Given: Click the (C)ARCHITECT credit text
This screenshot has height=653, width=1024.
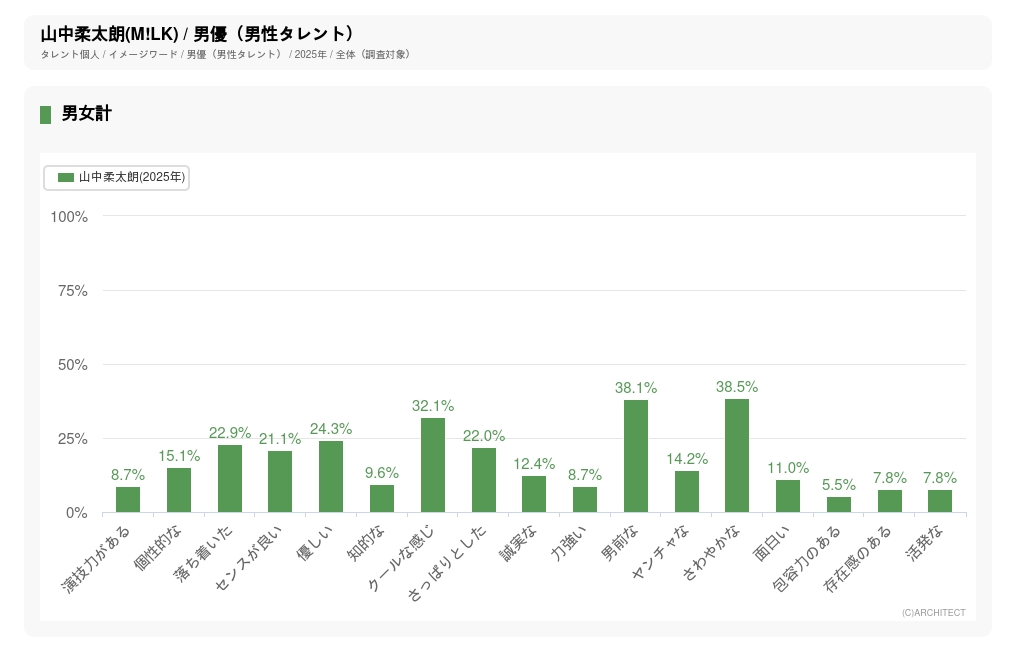Looking at the screenshot, I should click(933, 613).
